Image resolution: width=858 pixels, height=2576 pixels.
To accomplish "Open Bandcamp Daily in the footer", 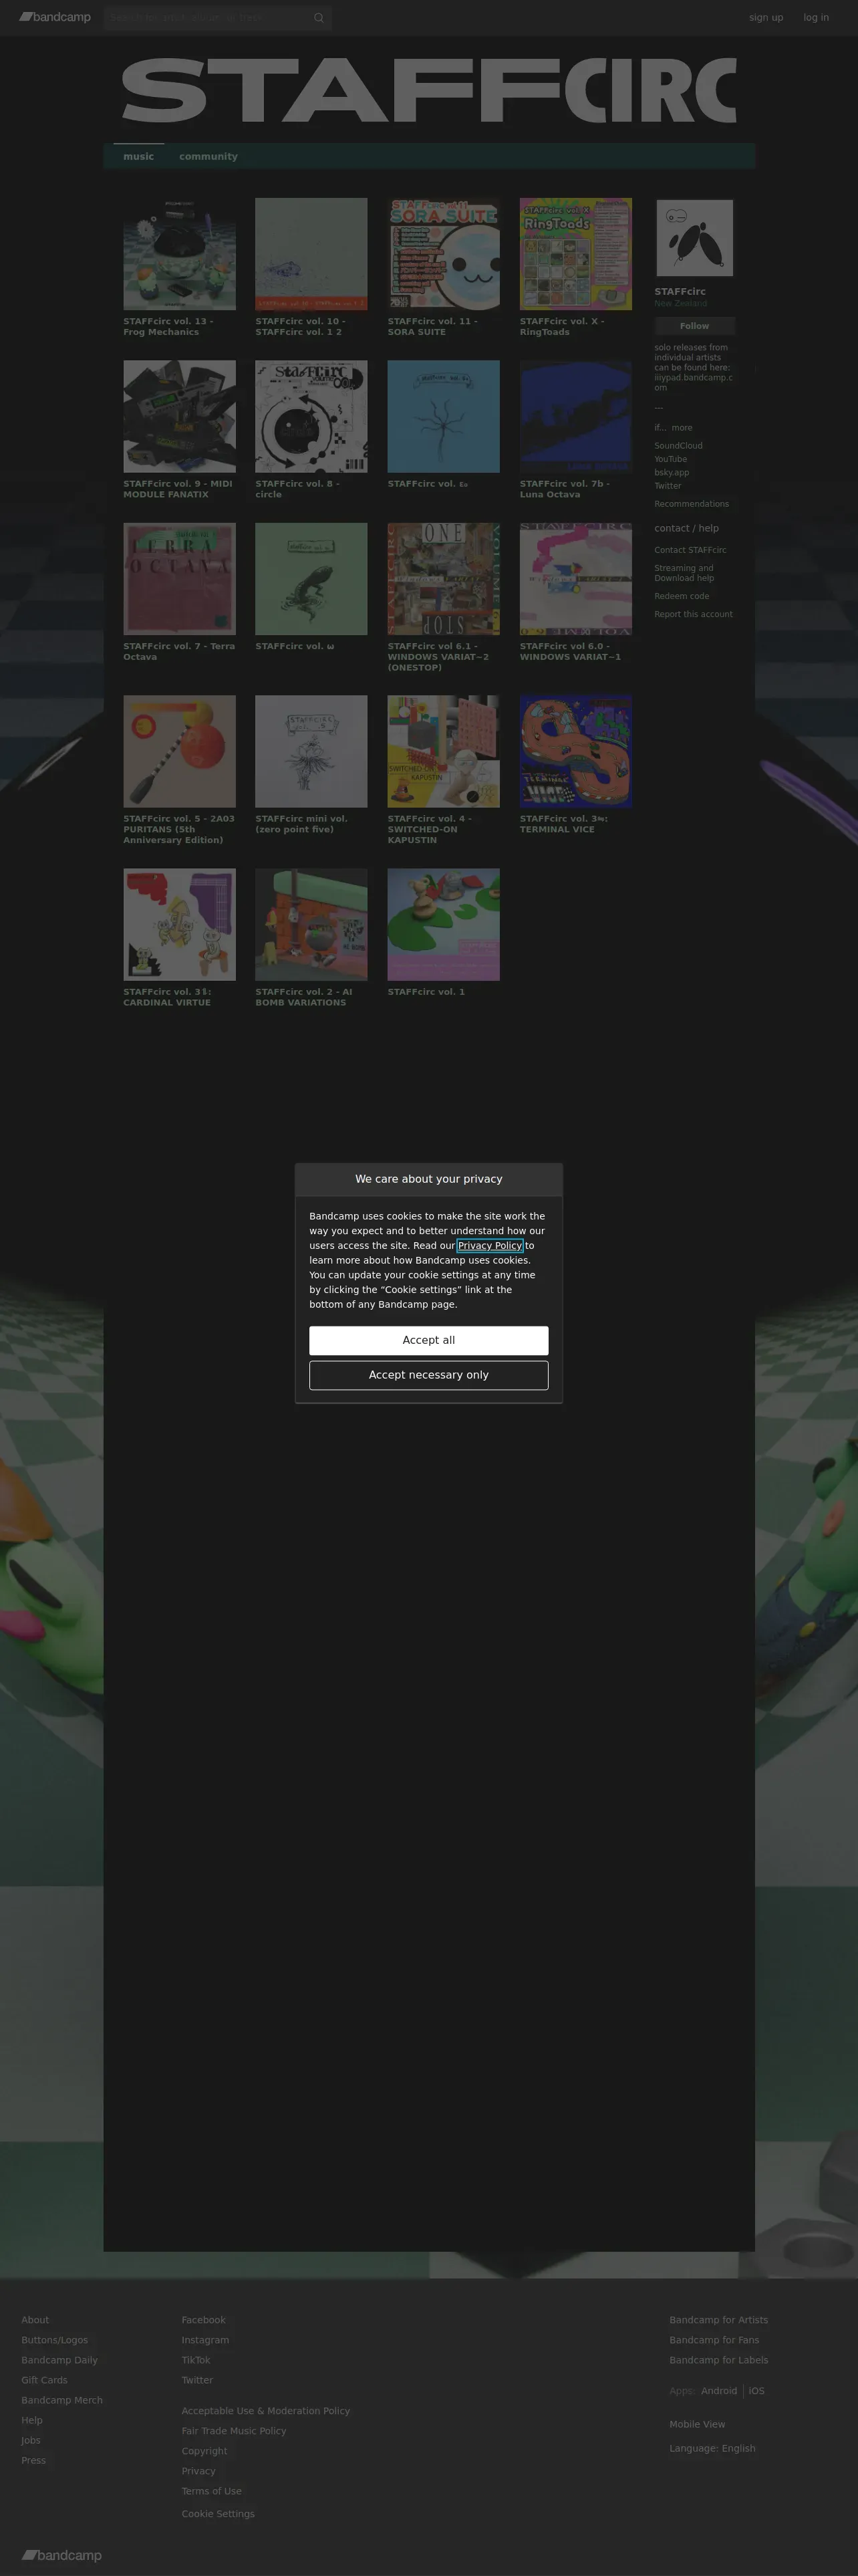I will click(x=60, y=2360).
